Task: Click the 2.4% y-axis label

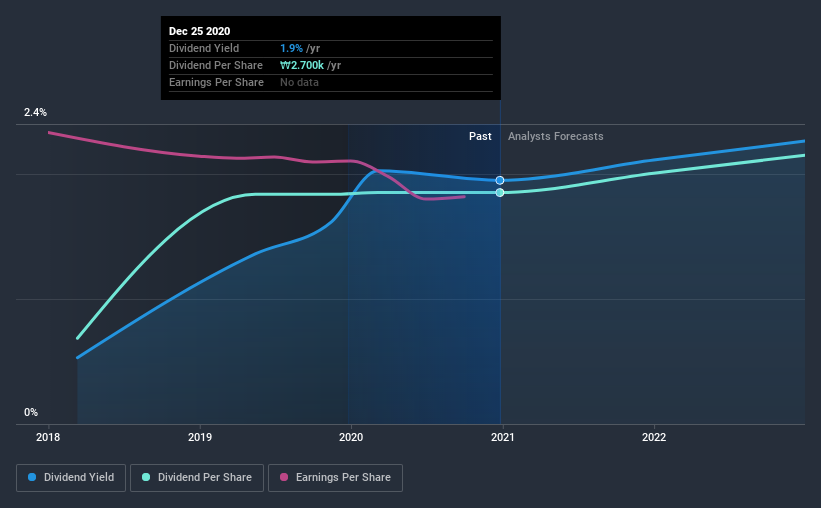Action: pyautogui.click(x=35, y=112)
